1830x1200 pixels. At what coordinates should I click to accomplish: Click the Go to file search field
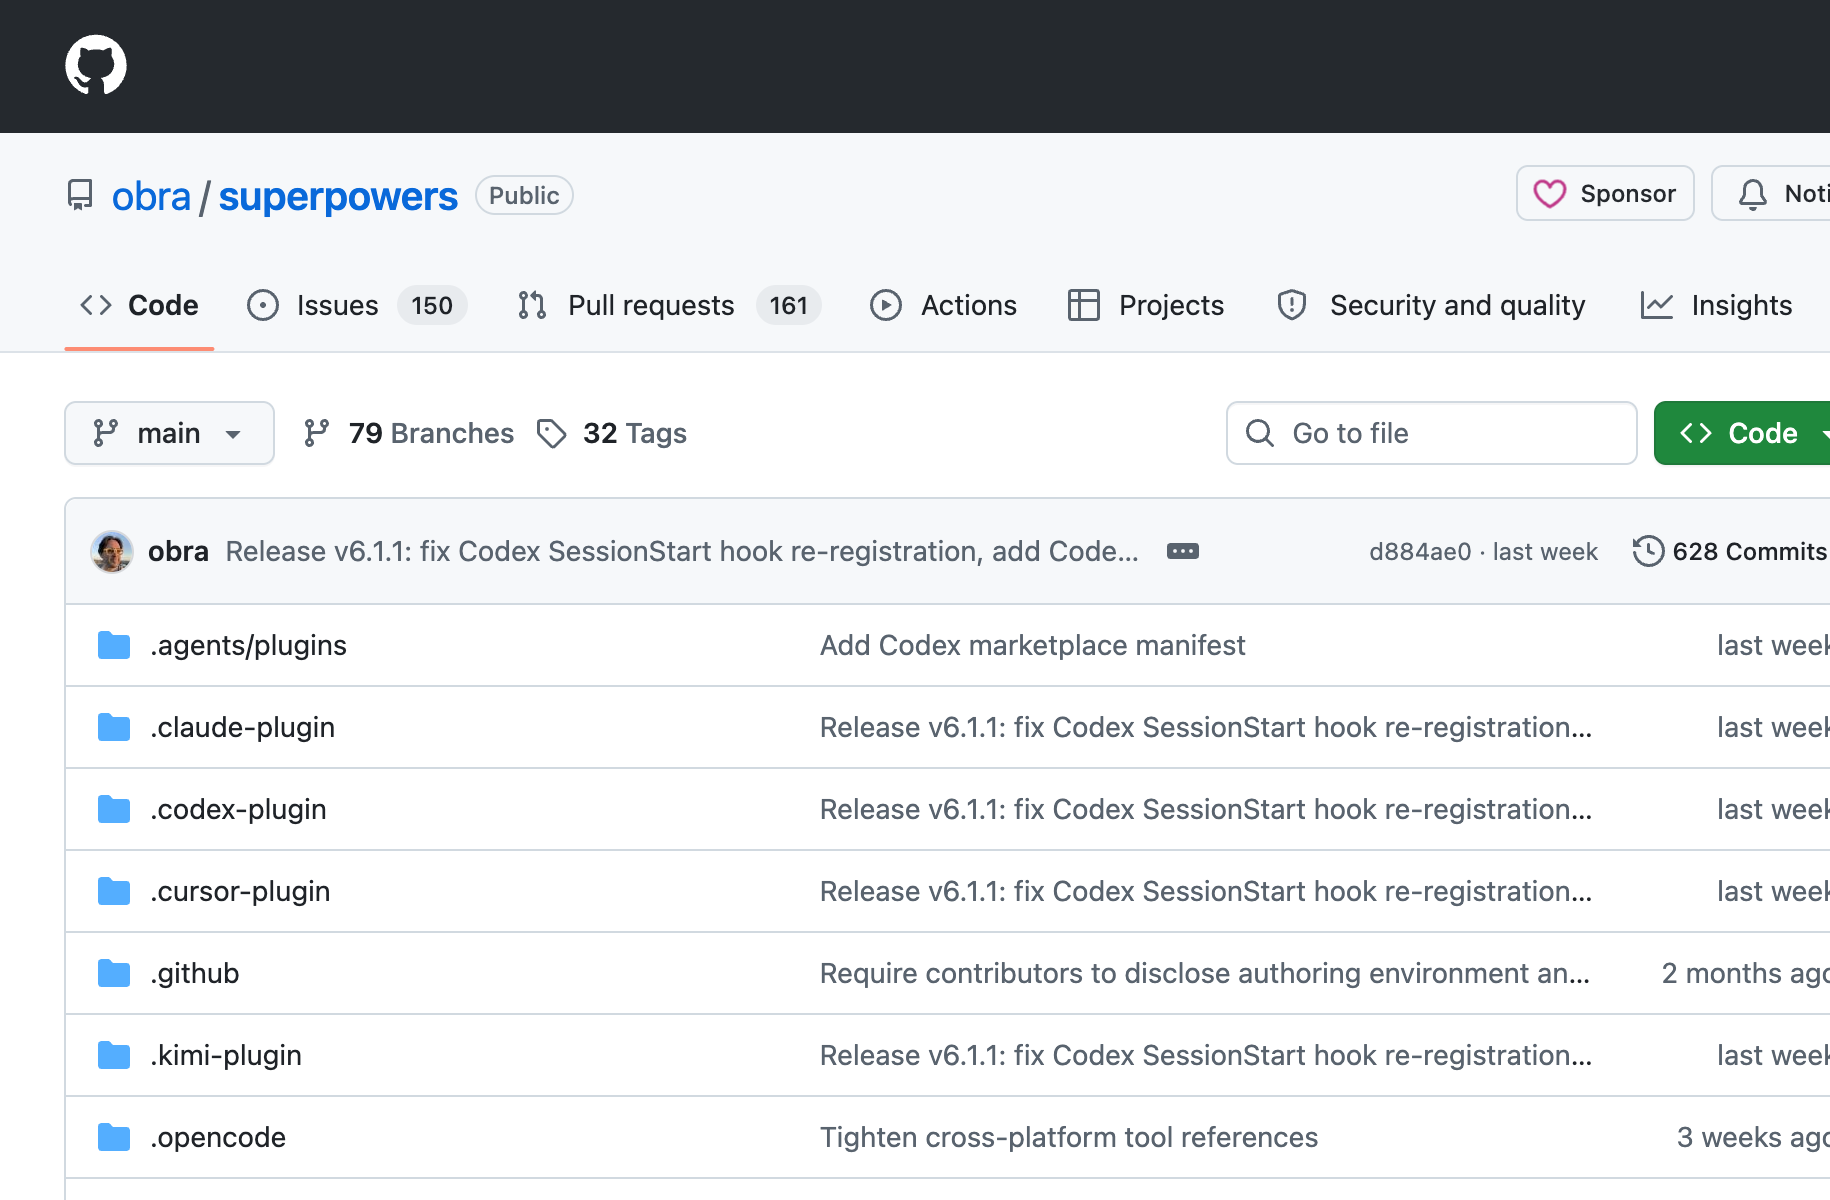(1431, 433)
